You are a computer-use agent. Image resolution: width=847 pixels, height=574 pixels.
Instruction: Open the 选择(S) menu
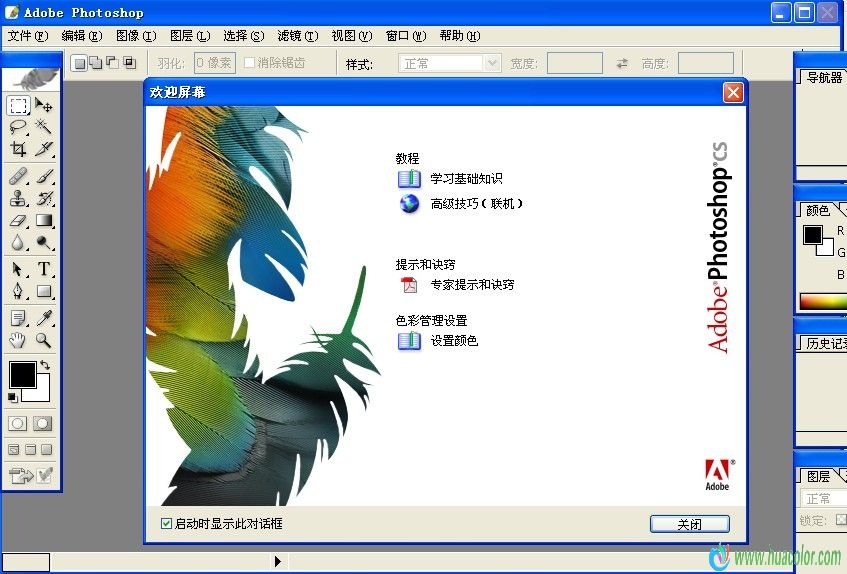(244, 36)
